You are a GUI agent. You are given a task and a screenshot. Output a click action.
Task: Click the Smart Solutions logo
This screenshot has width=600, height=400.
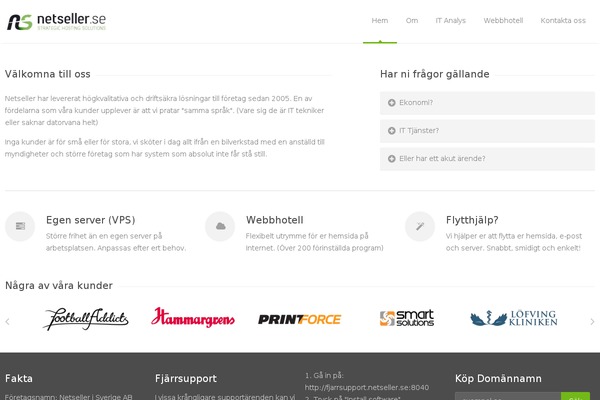(x=407, y=318)
